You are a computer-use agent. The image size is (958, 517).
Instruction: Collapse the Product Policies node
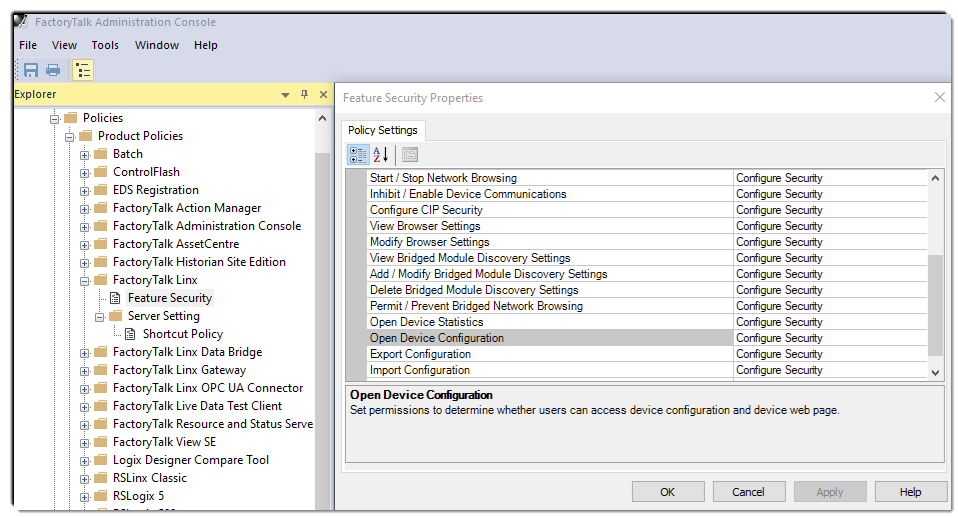pos(70,137)
